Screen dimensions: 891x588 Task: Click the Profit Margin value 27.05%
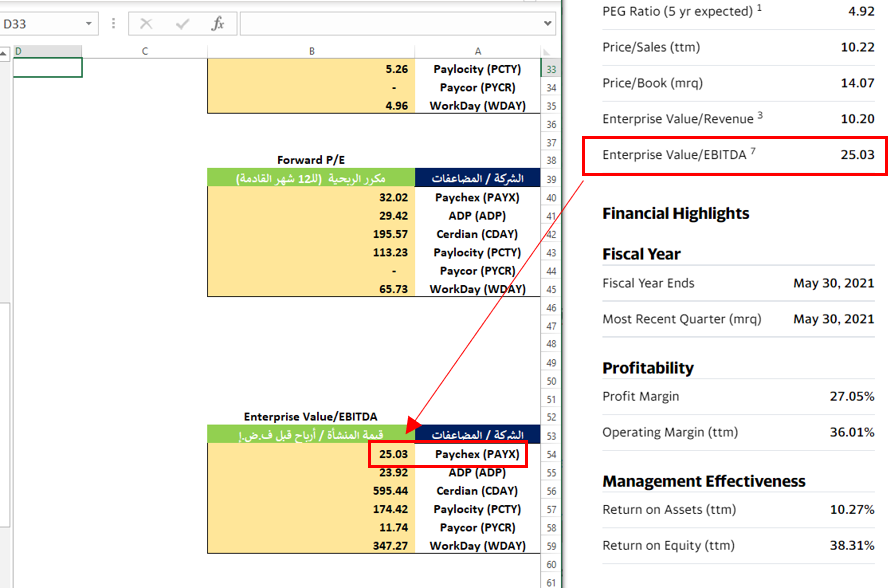852,396
